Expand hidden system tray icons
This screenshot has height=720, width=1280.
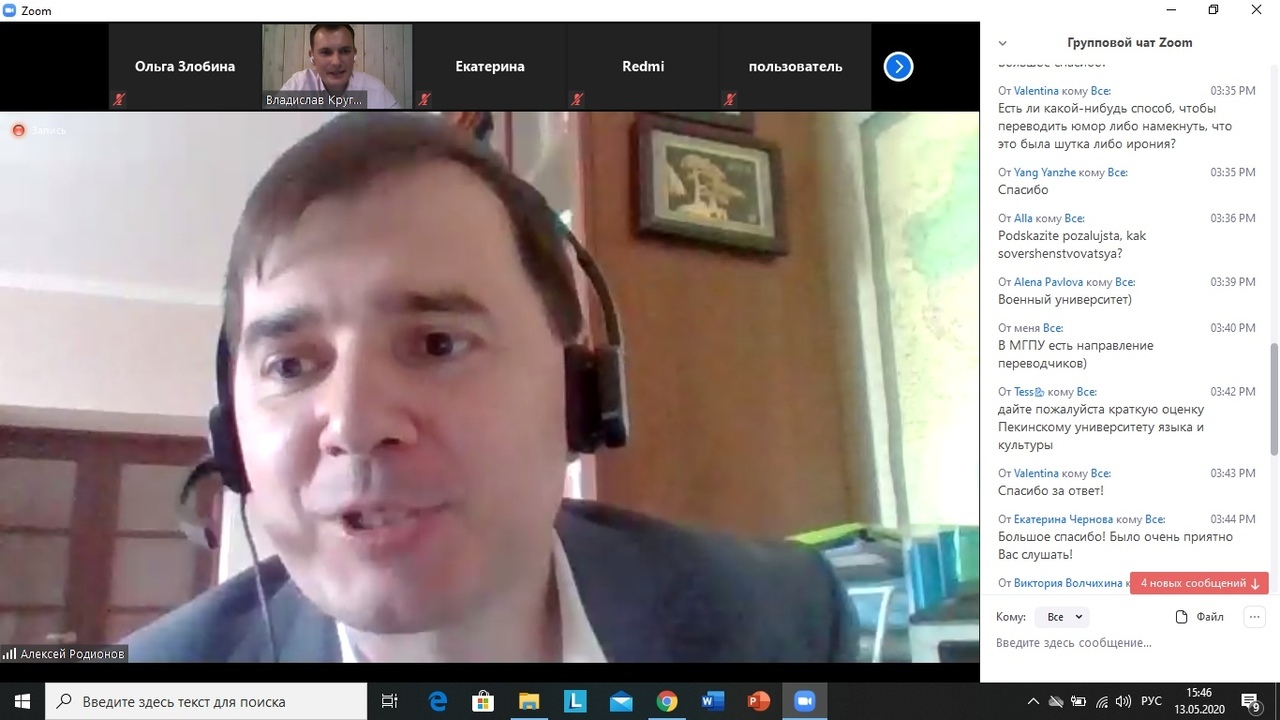click(1033, 701)
